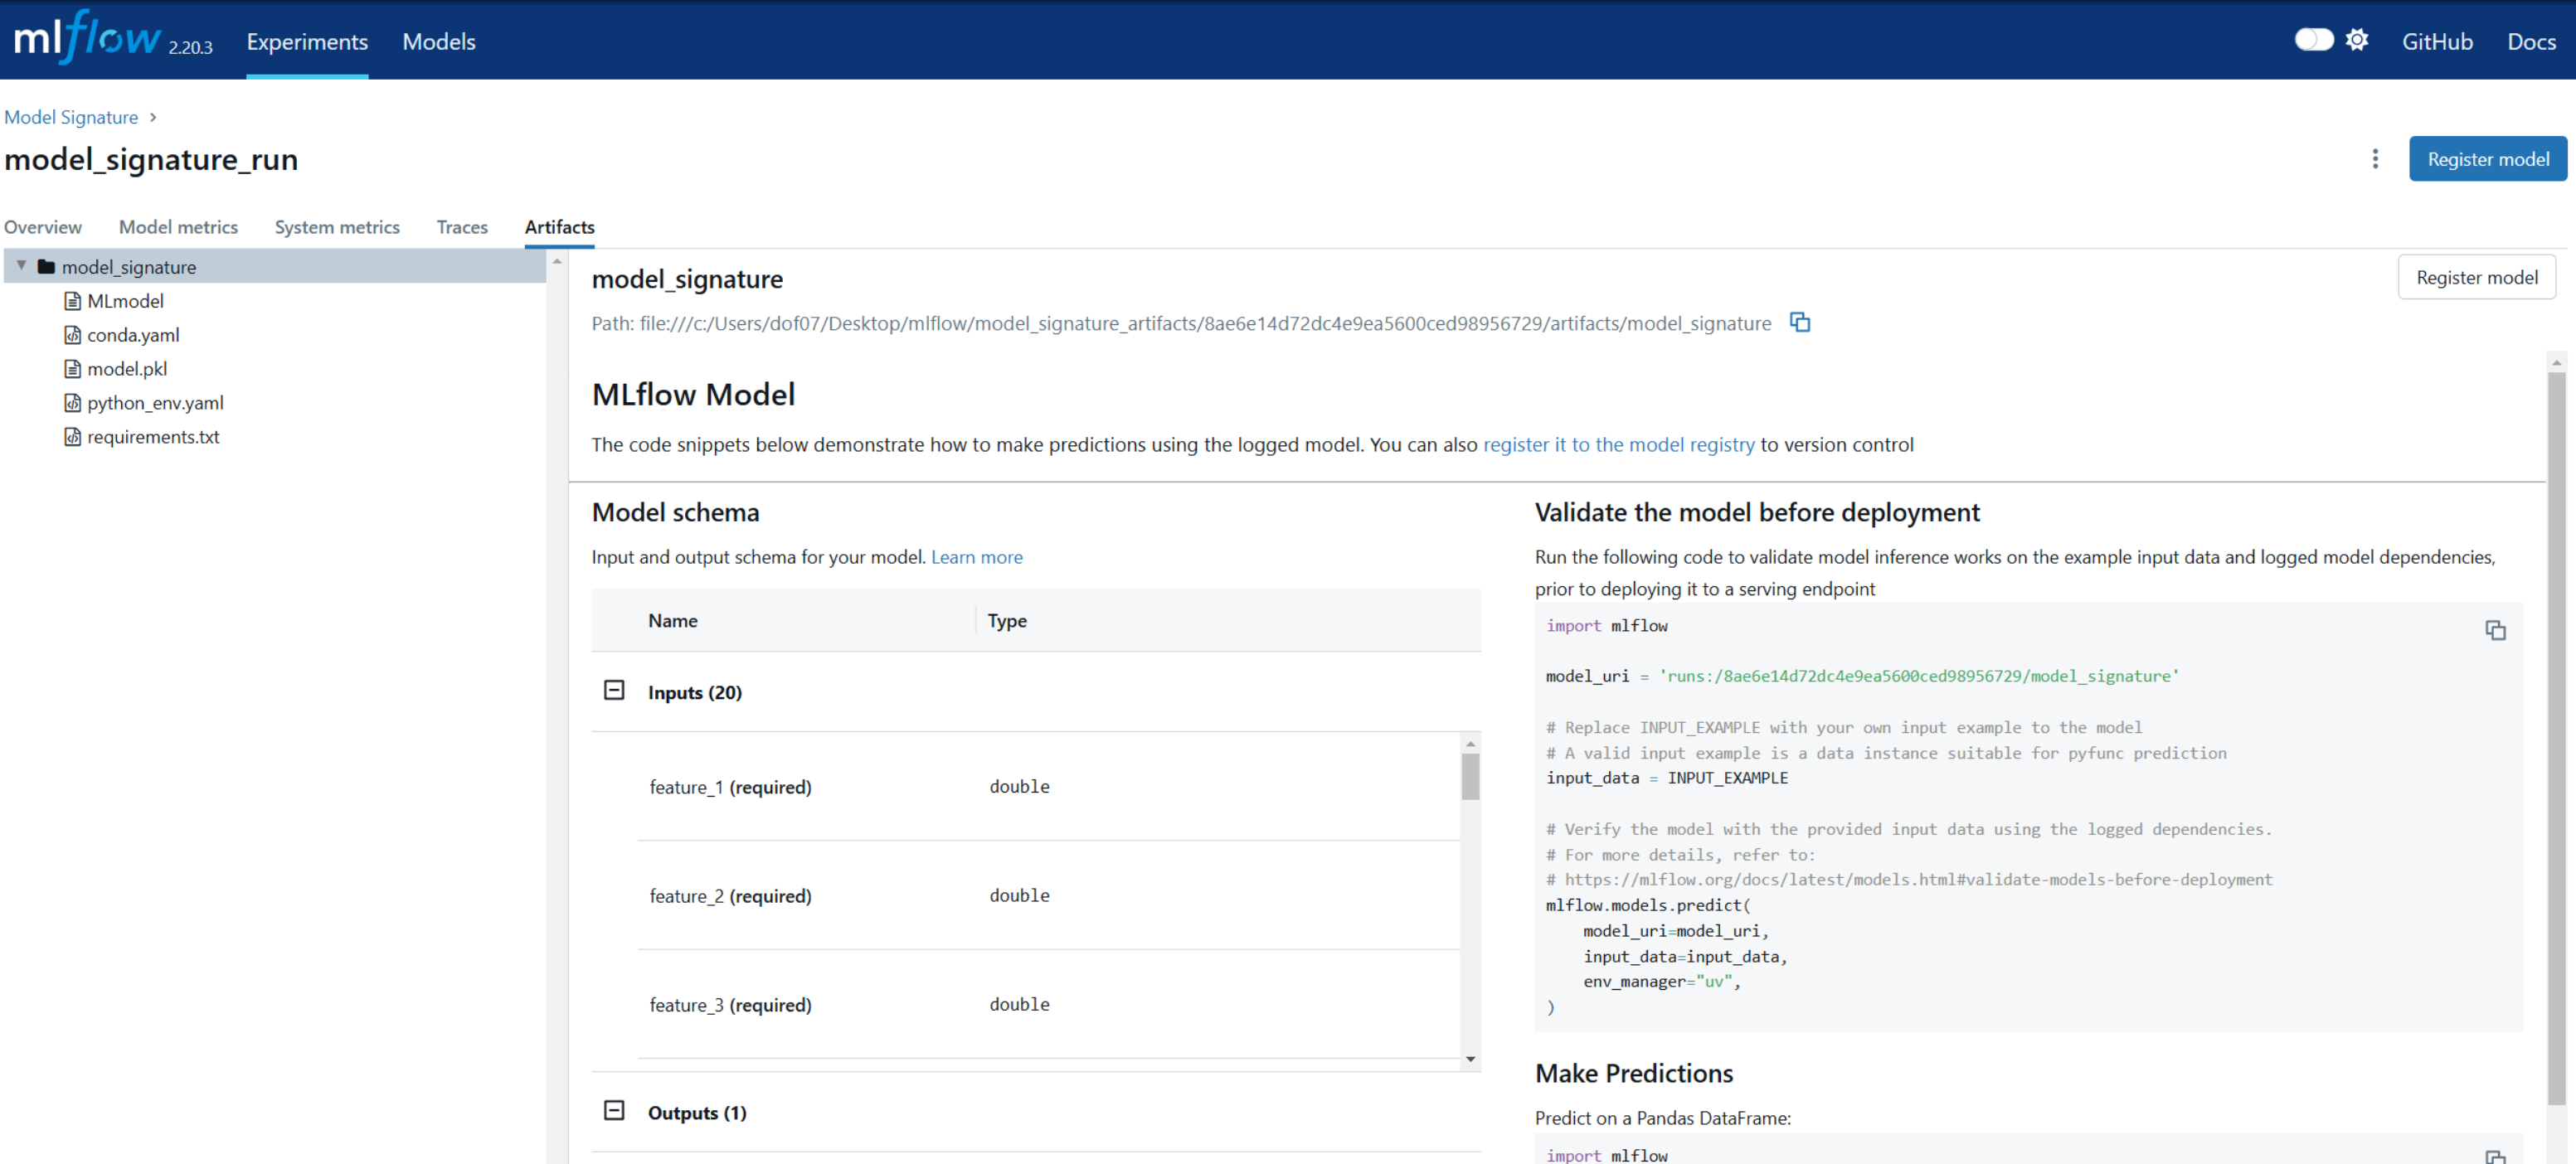2576x1164 pixels.
Task: Collapse the Inputs (20) schema section
Action: click(614, 691)
